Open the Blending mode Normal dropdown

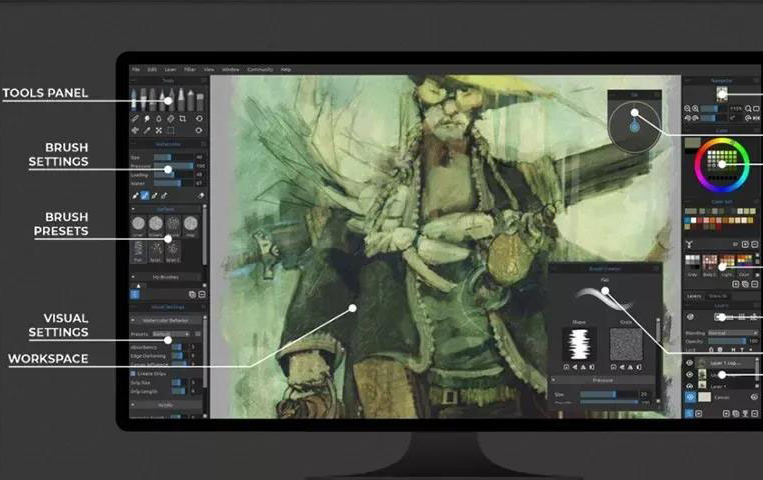coord(732,333)
